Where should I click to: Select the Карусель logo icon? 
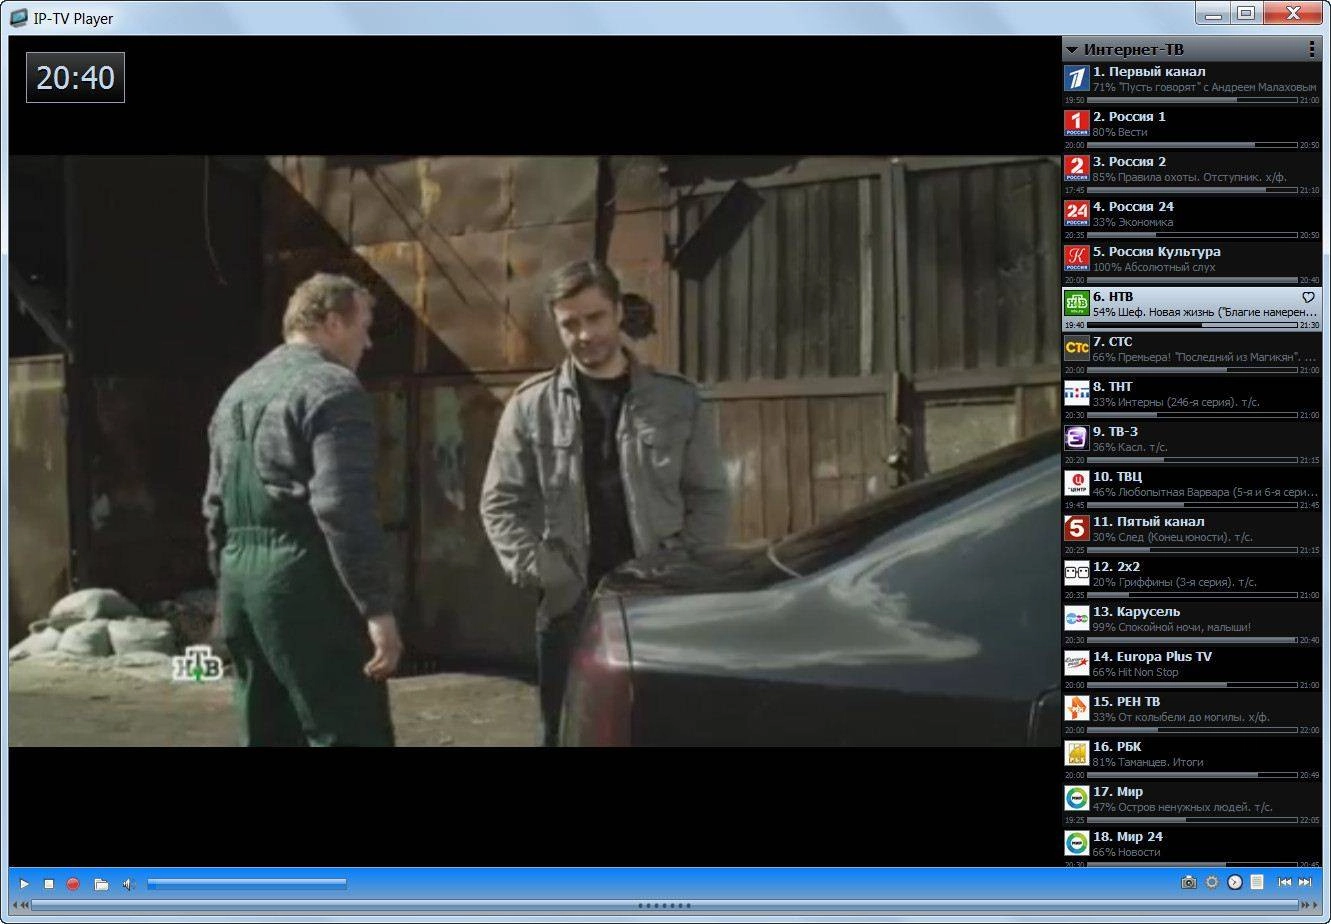point(1076,619)
